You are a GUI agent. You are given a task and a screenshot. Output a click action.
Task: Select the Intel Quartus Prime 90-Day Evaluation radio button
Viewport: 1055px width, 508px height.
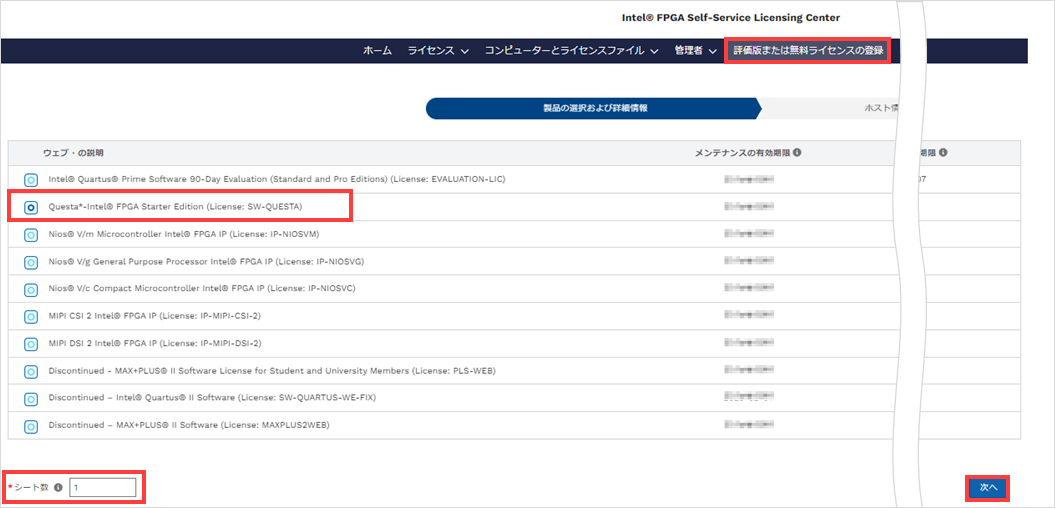[30, 180]
